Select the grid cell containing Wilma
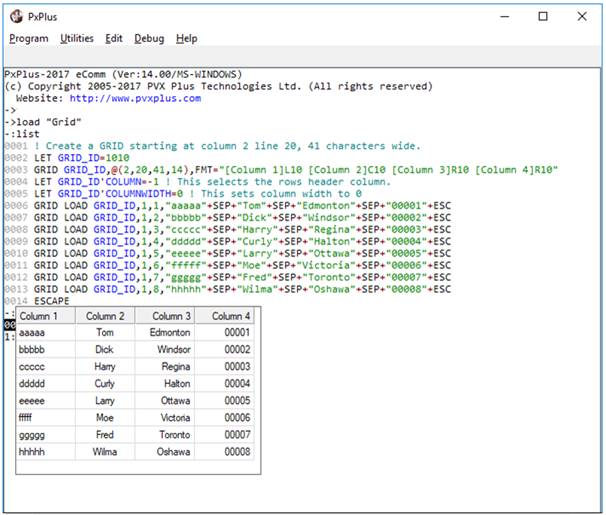 click(105, 452)
